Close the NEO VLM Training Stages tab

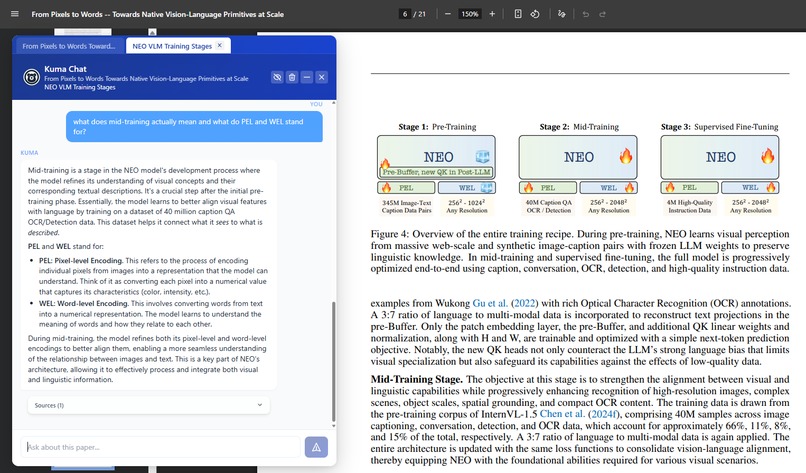click(219, 45)
